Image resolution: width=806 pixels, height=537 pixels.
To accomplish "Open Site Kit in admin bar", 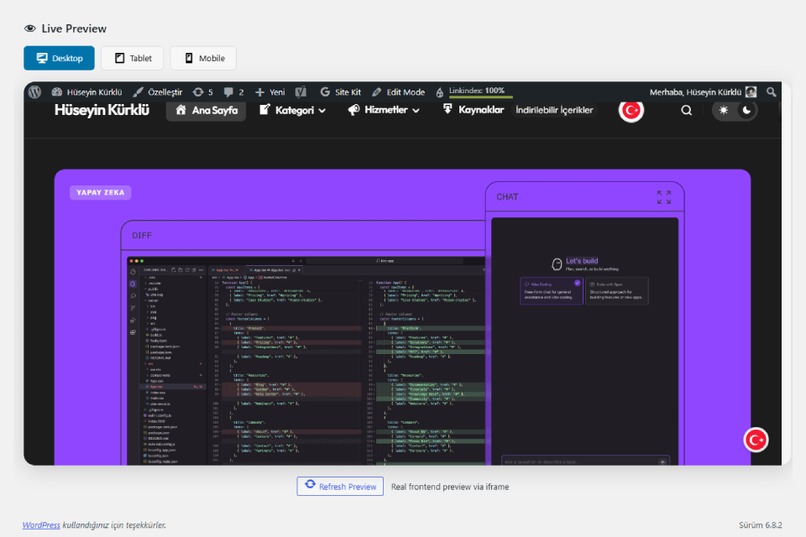I will [341, 92].
